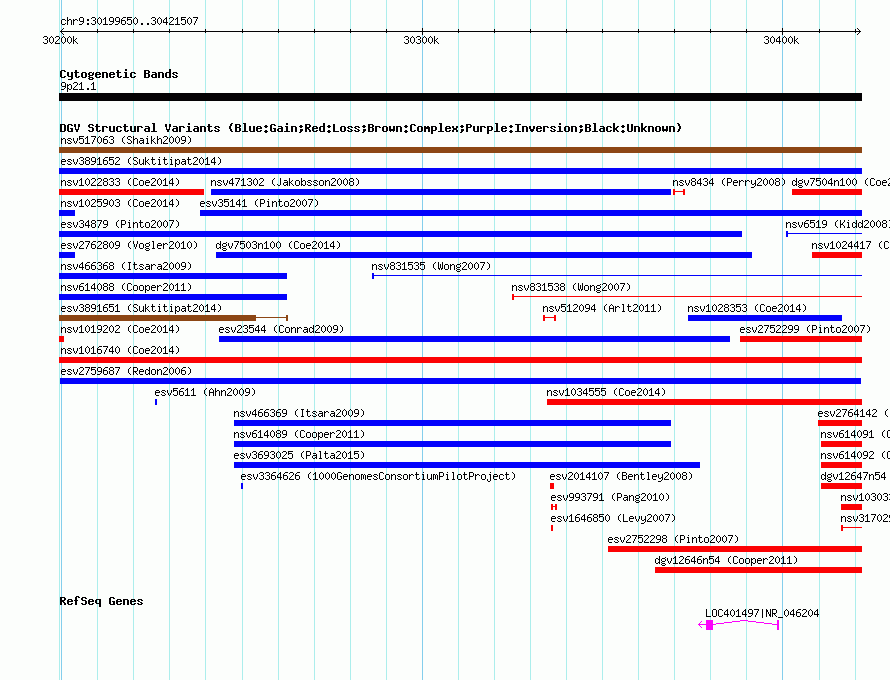890x680 pixels.
Task: Open variant nsv1028353 (Coe2014) label
Action: 747,308
